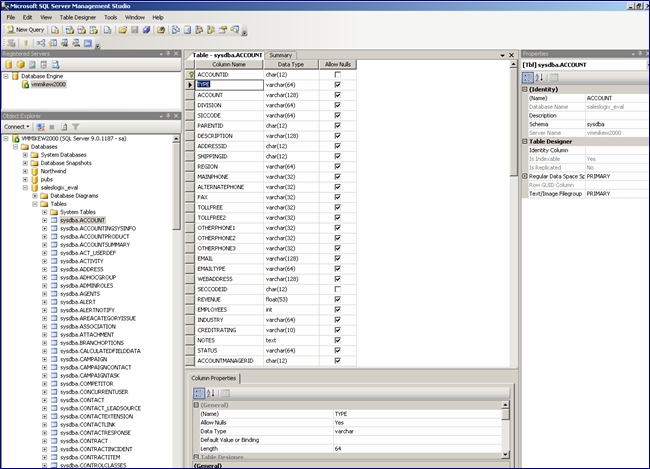Sort Properties panel alphabetically
Screen dimensions: 650x469
point(539,77)
